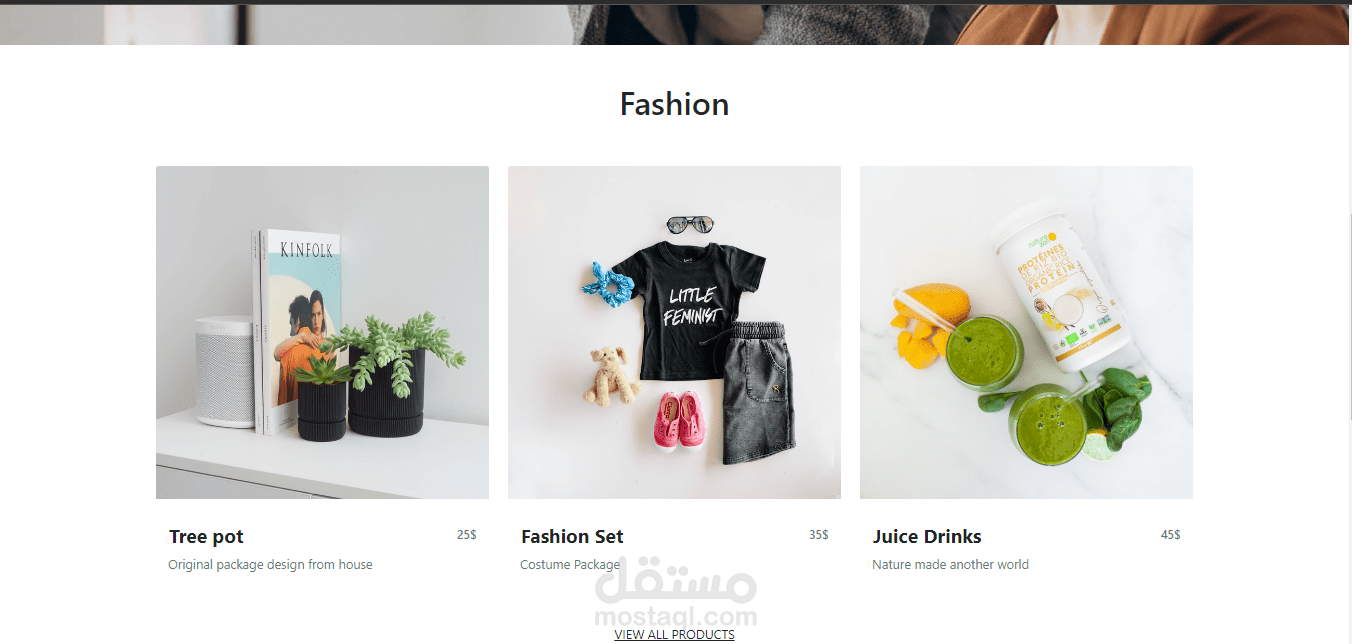Click the Fashion section heading
Viewport: 1352px width, 644px height.
tap(674, 104)
